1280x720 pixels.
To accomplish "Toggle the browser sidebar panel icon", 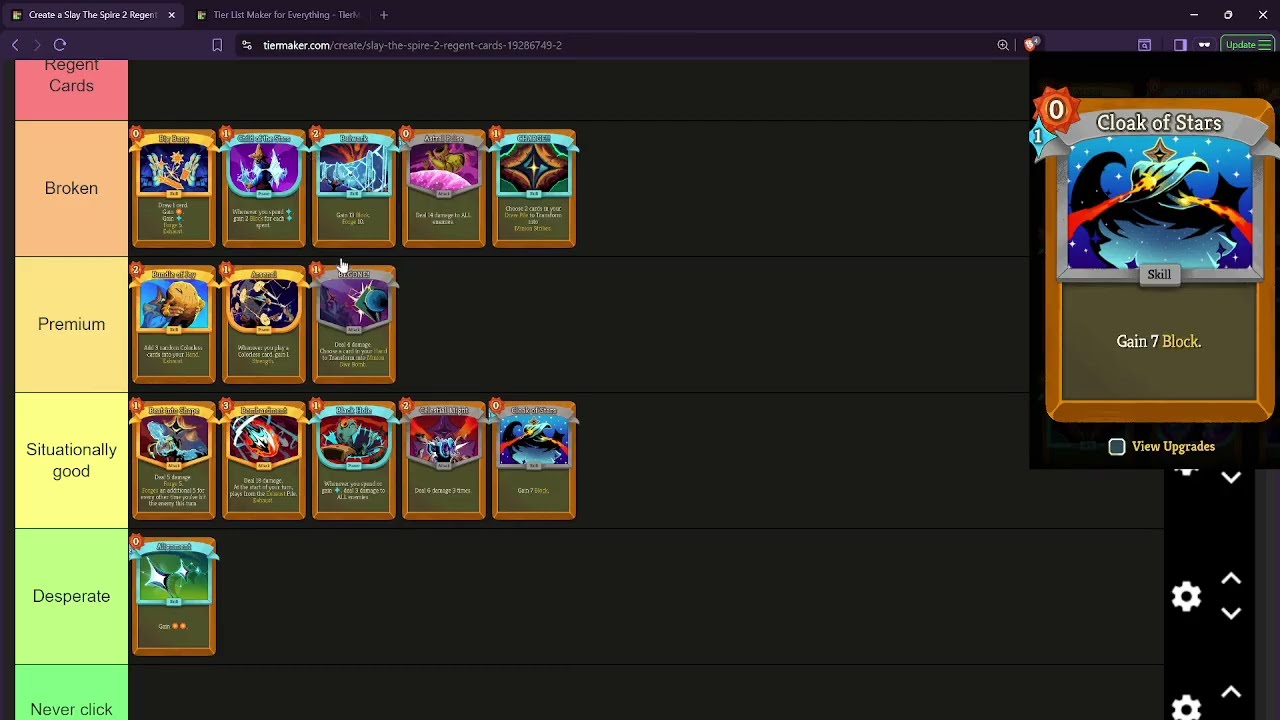I will tap(1180, 45).
